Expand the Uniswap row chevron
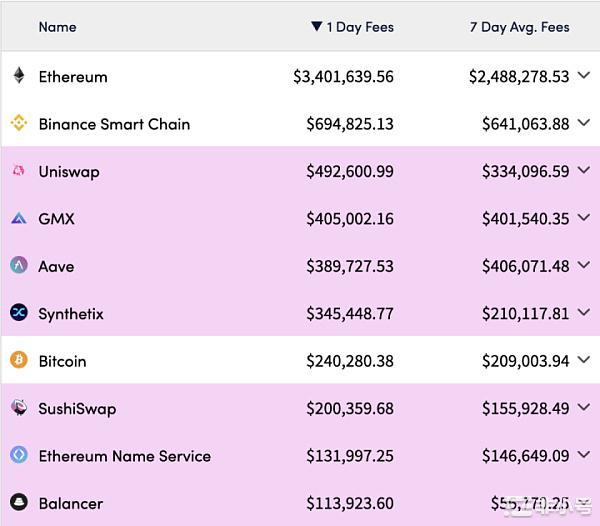The image size is (600, 526). point(584,171)
